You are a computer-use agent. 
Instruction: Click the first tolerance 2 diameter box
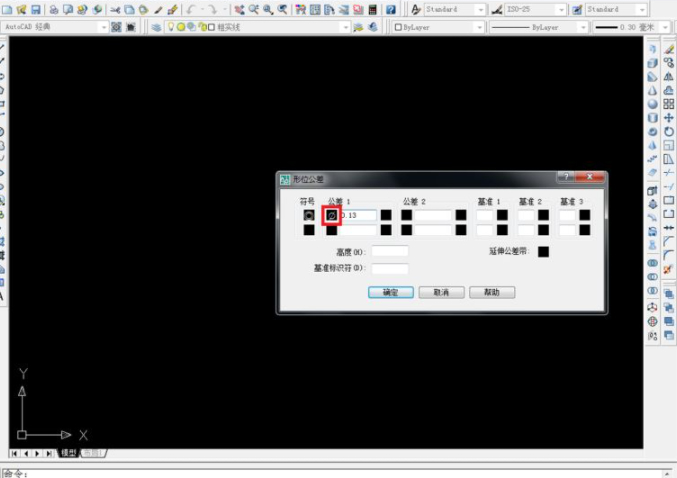click(407, 215)
